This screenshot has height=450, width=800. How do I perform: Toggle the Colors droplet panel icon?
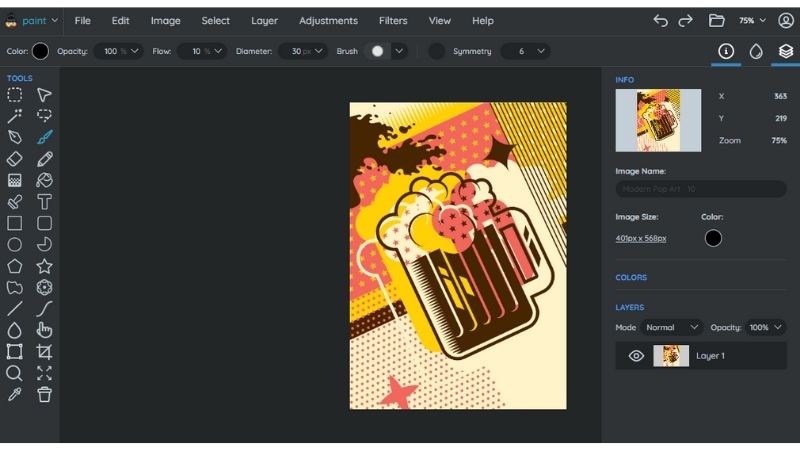coord(756,51)
